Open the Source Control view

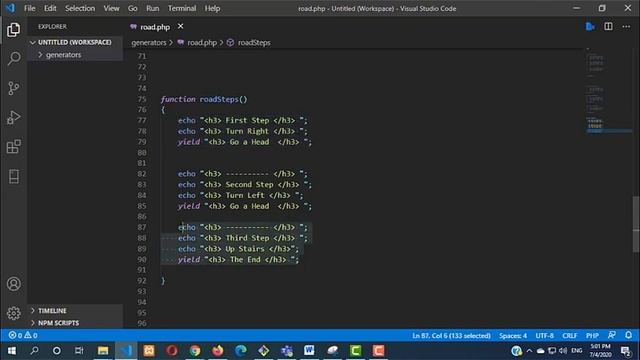(x=13, y=88)
